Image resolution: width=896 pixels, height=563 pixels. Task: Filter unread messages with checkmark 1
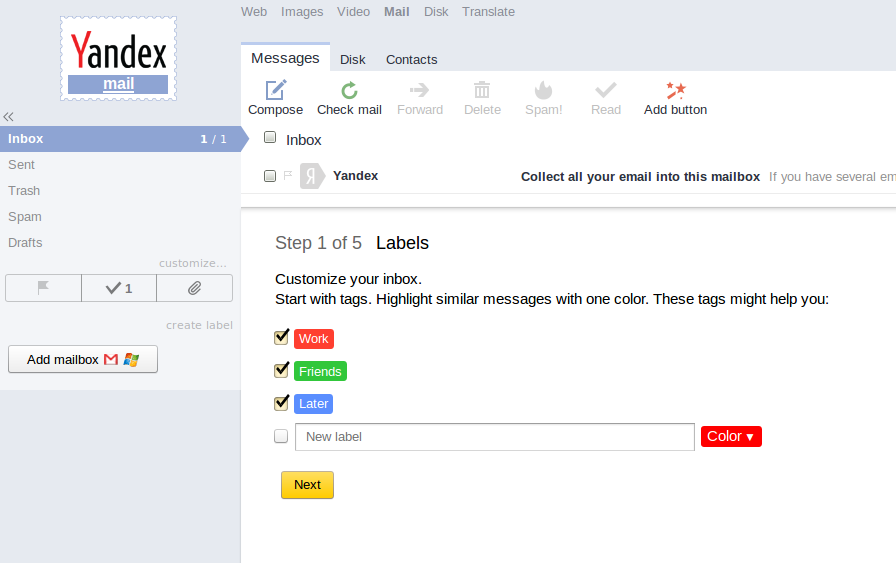tap(119, 288)
